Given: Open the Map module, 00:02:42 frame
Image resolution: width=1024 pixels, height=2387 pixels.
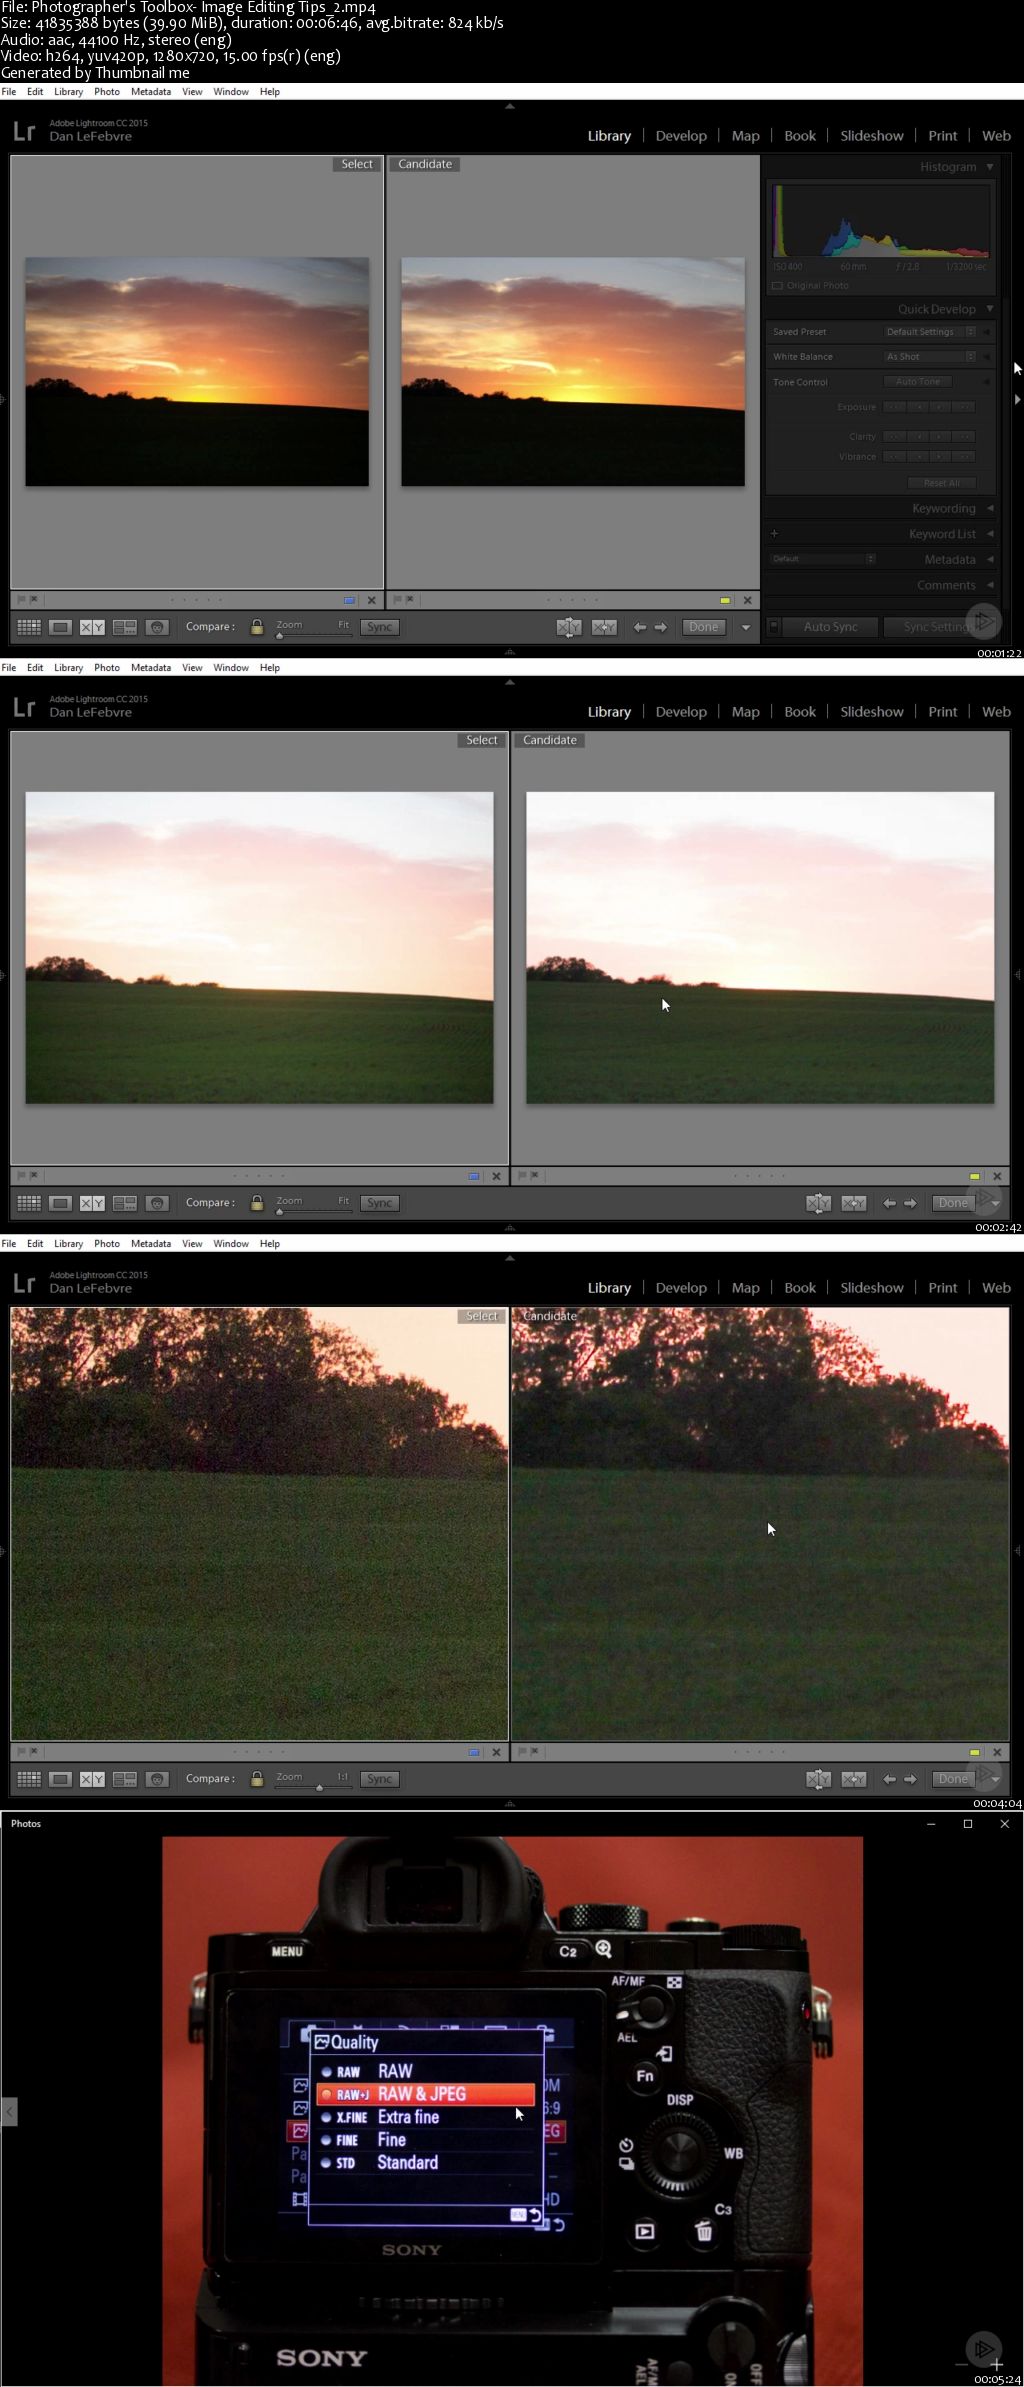Looking at the screenshot, I should coord(745,712).
